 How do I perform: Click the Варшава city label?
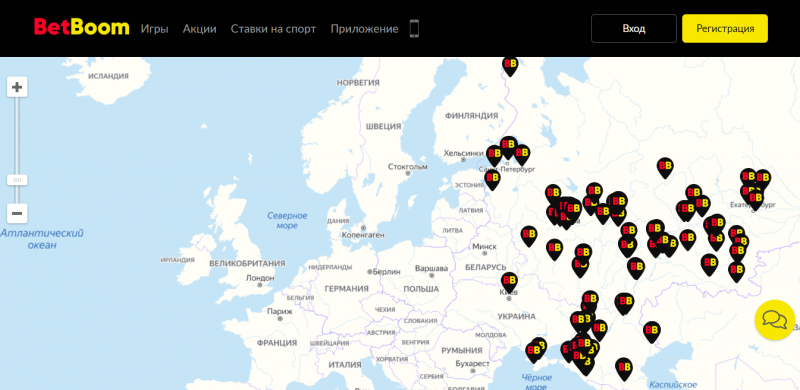(x=431, y=268)
